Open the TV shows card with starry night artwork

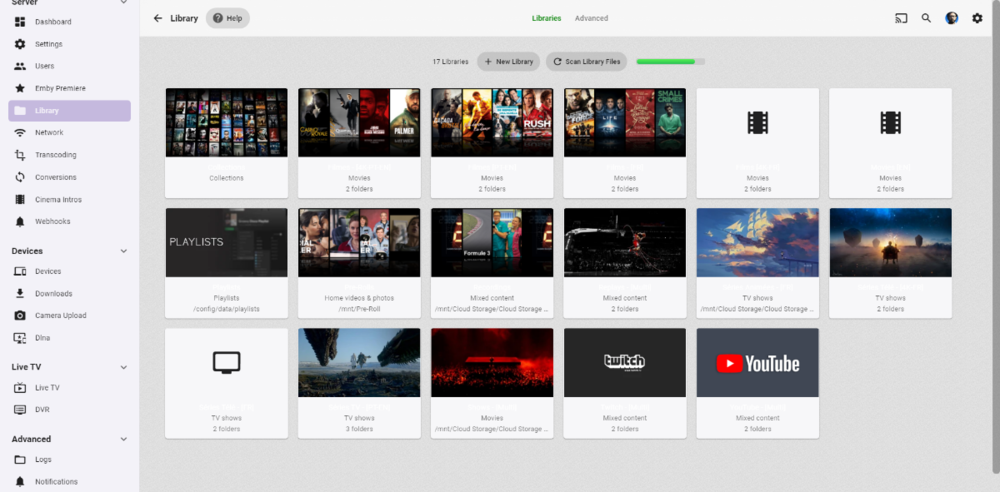coord(890,263)
